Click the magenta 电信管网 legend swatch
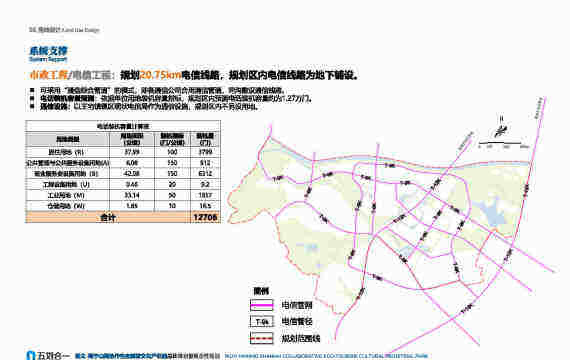 pos(261,305)
